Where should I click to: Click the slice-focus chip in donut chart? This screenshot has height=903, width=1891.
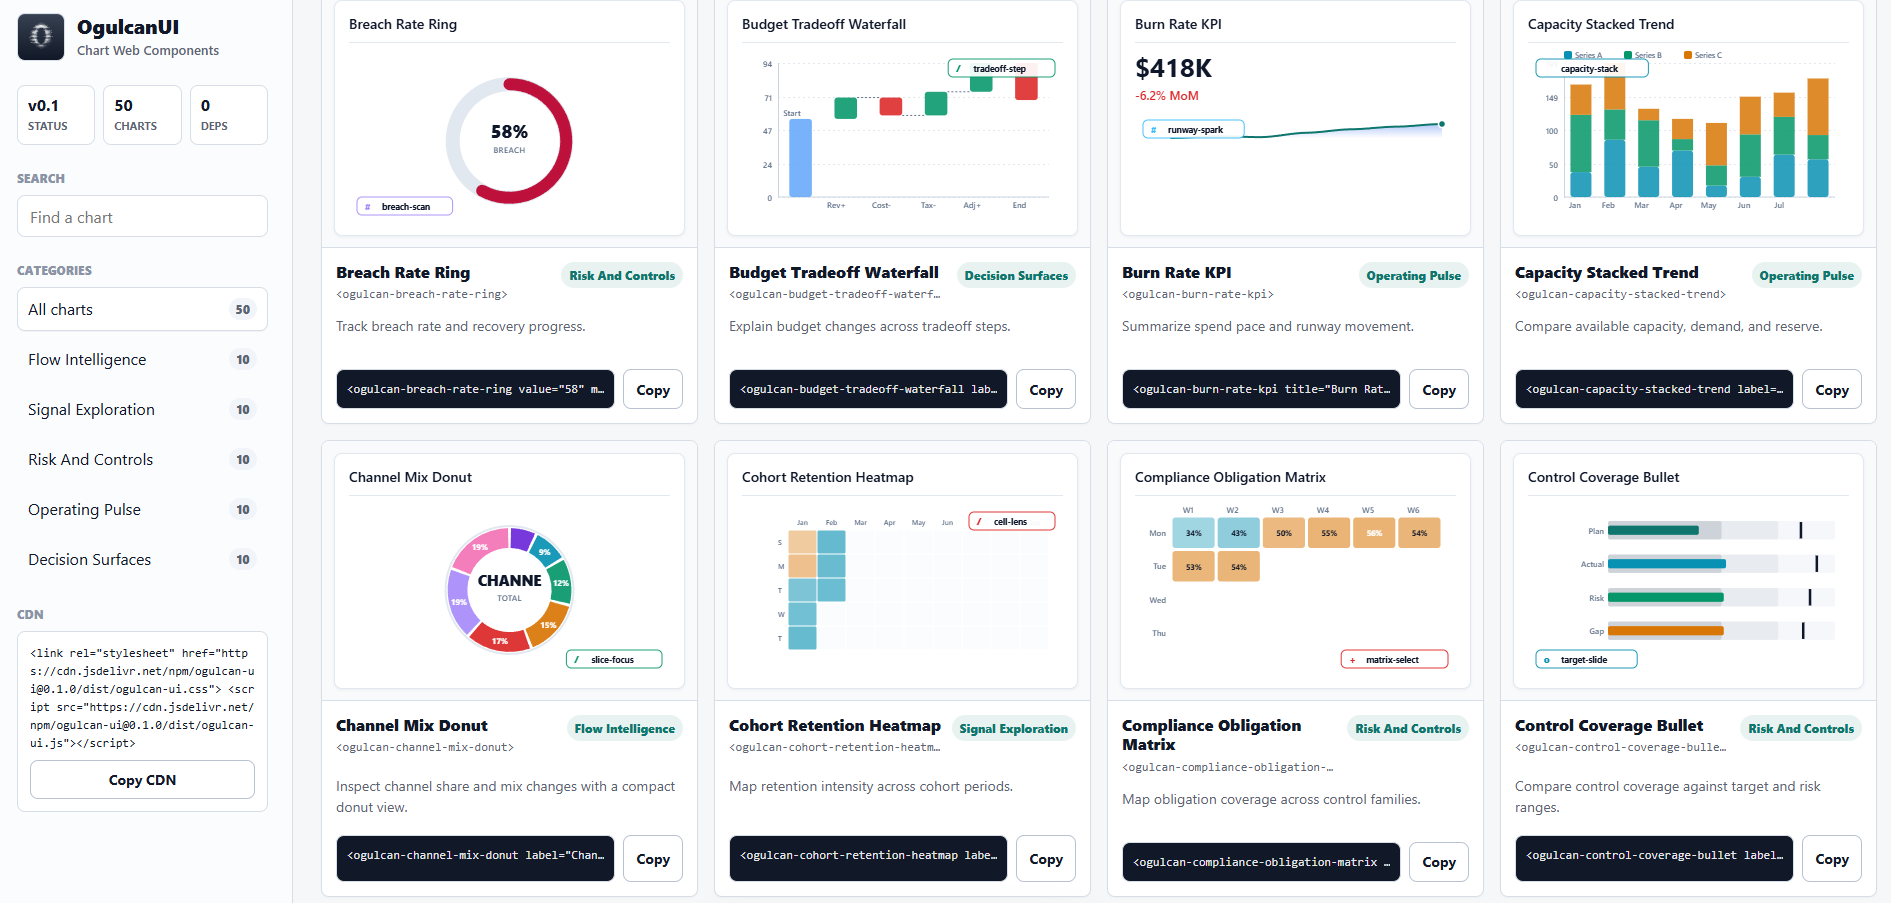614,659
